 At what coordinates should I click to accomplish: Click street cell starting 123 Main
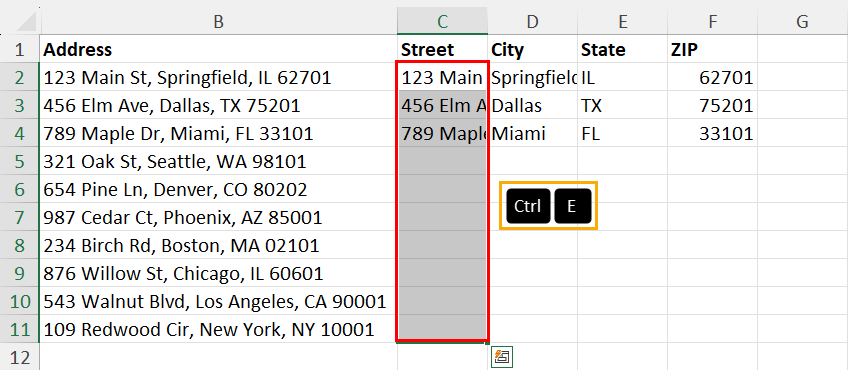tap(442, 77)
